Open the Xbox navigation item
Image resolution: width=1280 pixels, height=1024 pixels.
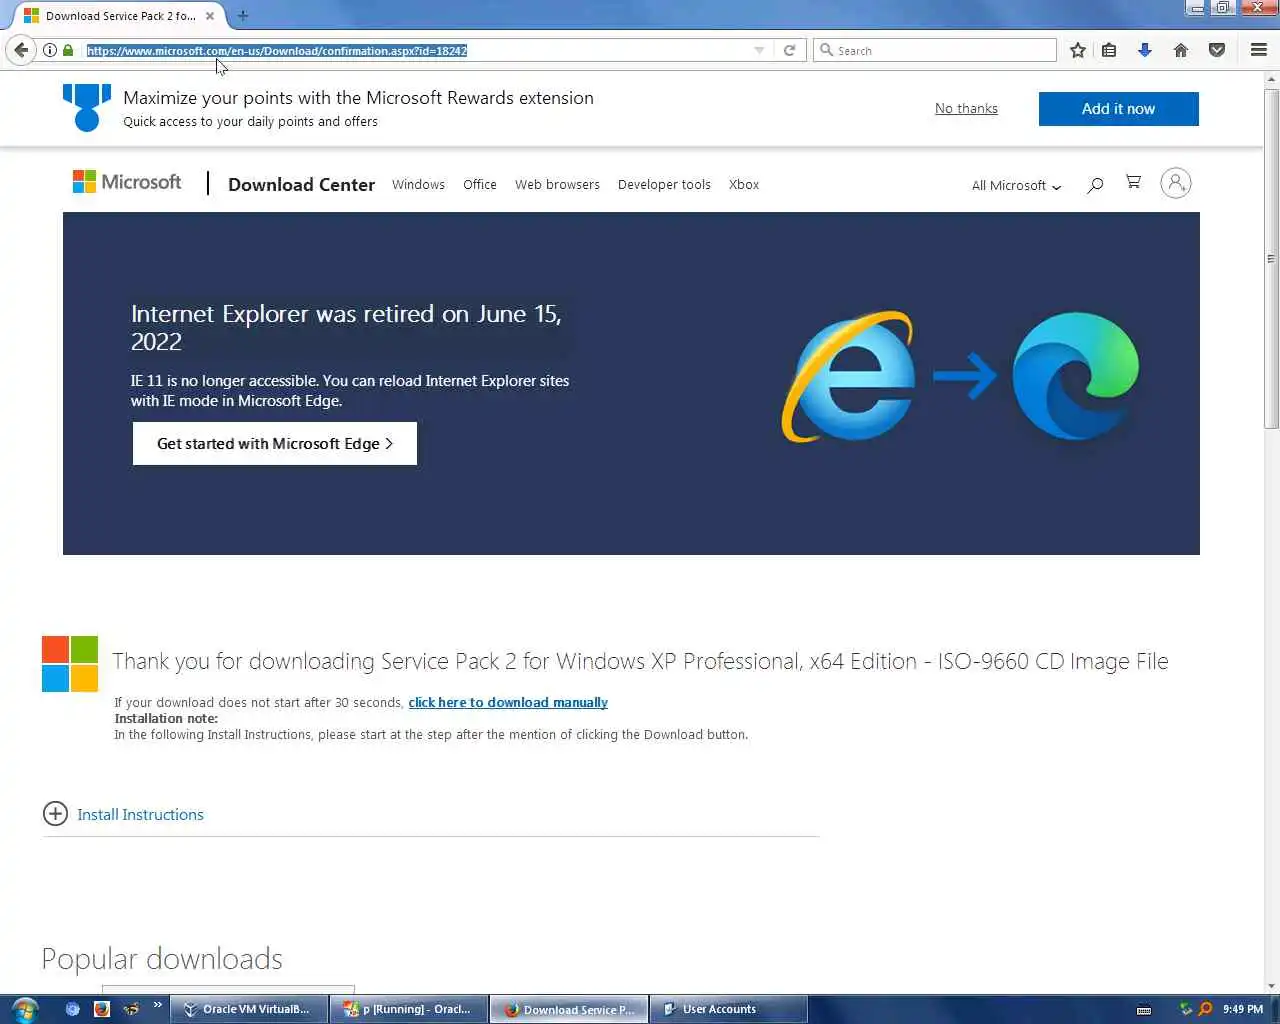(744, 184)
